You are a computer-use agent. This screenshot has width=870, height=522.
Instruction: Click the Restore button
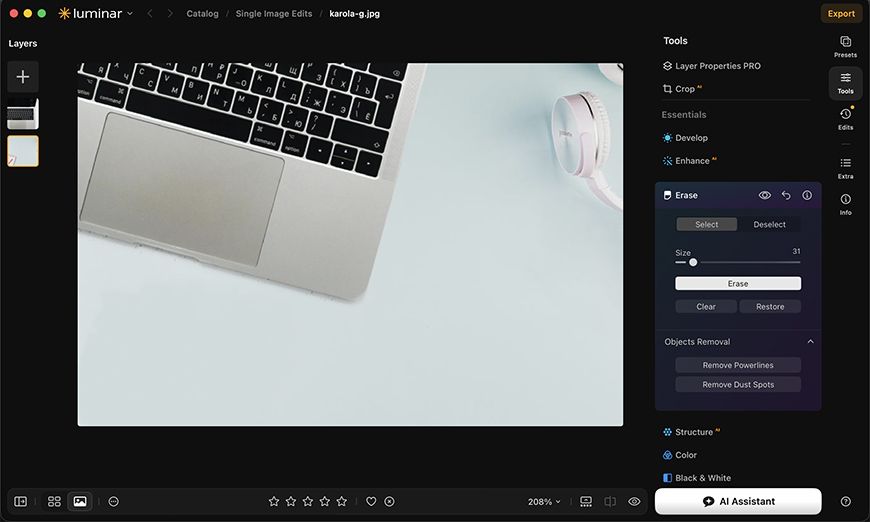click(770, 306)
